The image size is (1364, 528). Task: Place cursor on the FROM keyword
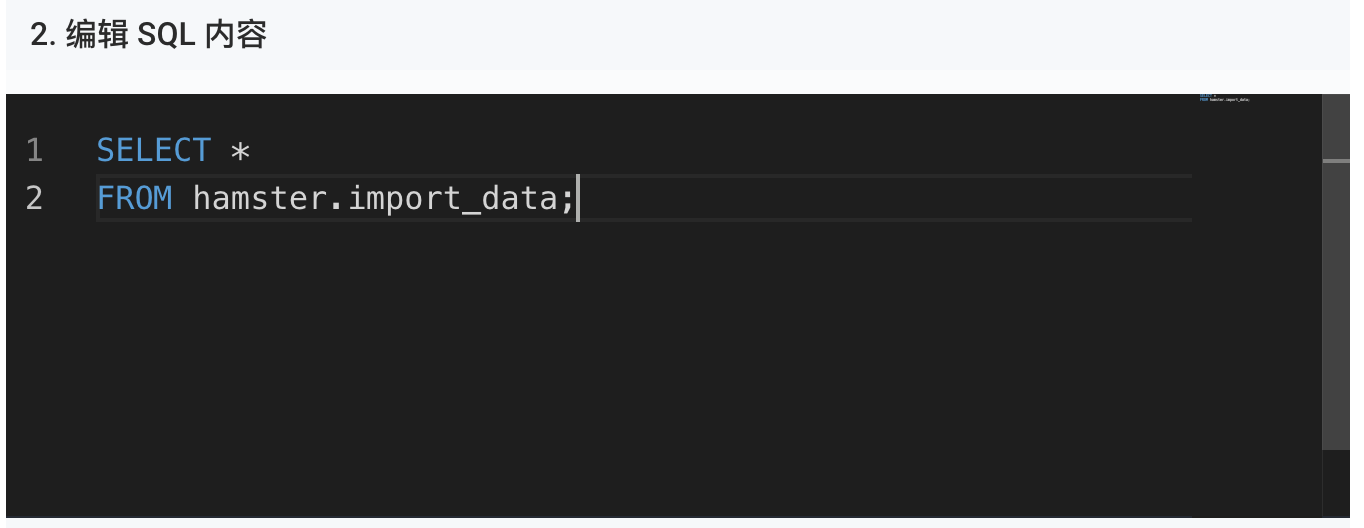(x=135, y=199)
